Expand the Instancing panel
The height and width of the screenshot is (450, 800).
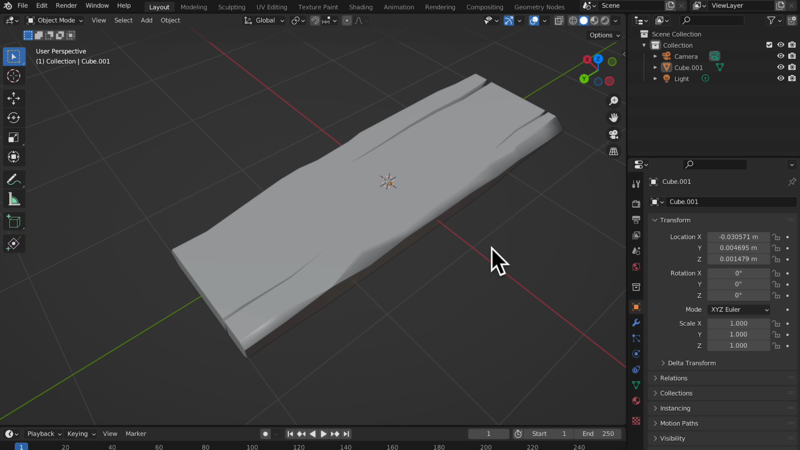click(675, 408)
